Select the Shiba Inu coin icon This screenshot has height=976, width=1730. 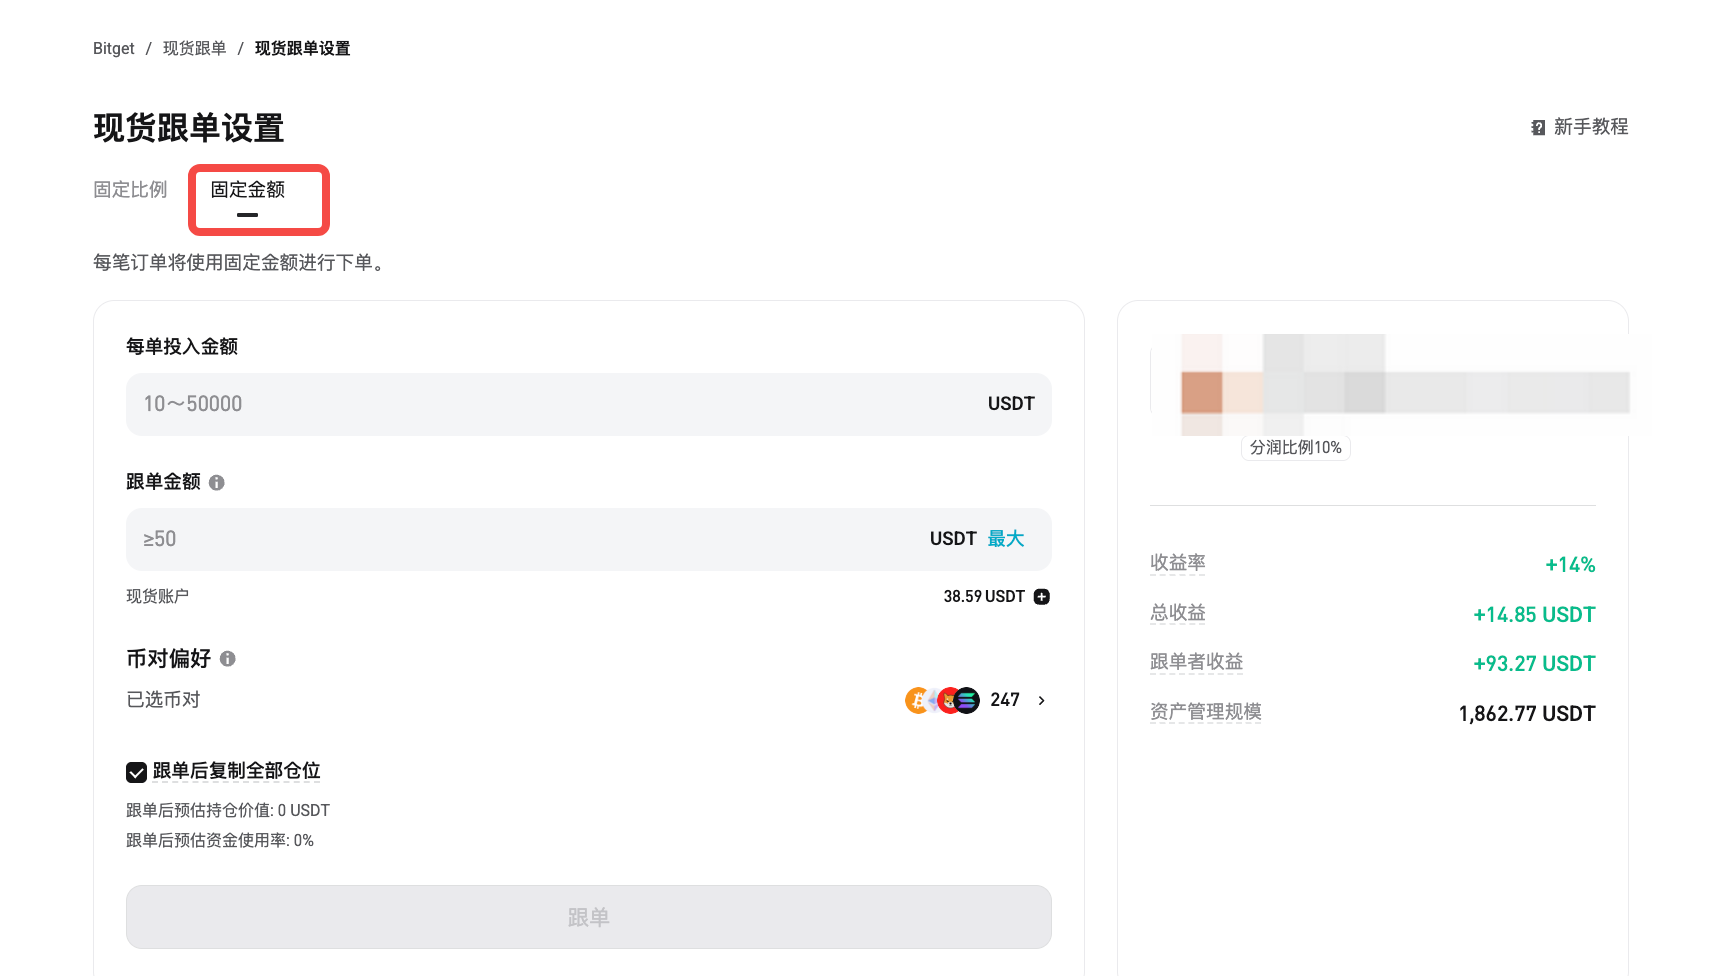[948, 700]
